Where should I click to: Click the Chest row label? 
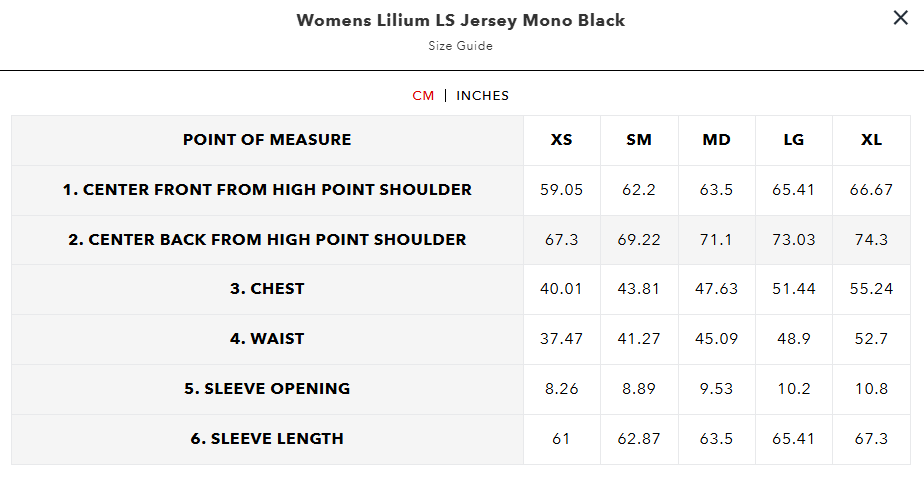pyautogui.click(x=267, y=289)
